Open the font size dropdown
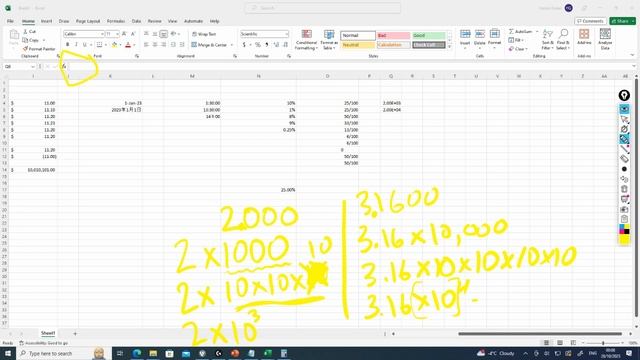 click(x=117, y=34)
